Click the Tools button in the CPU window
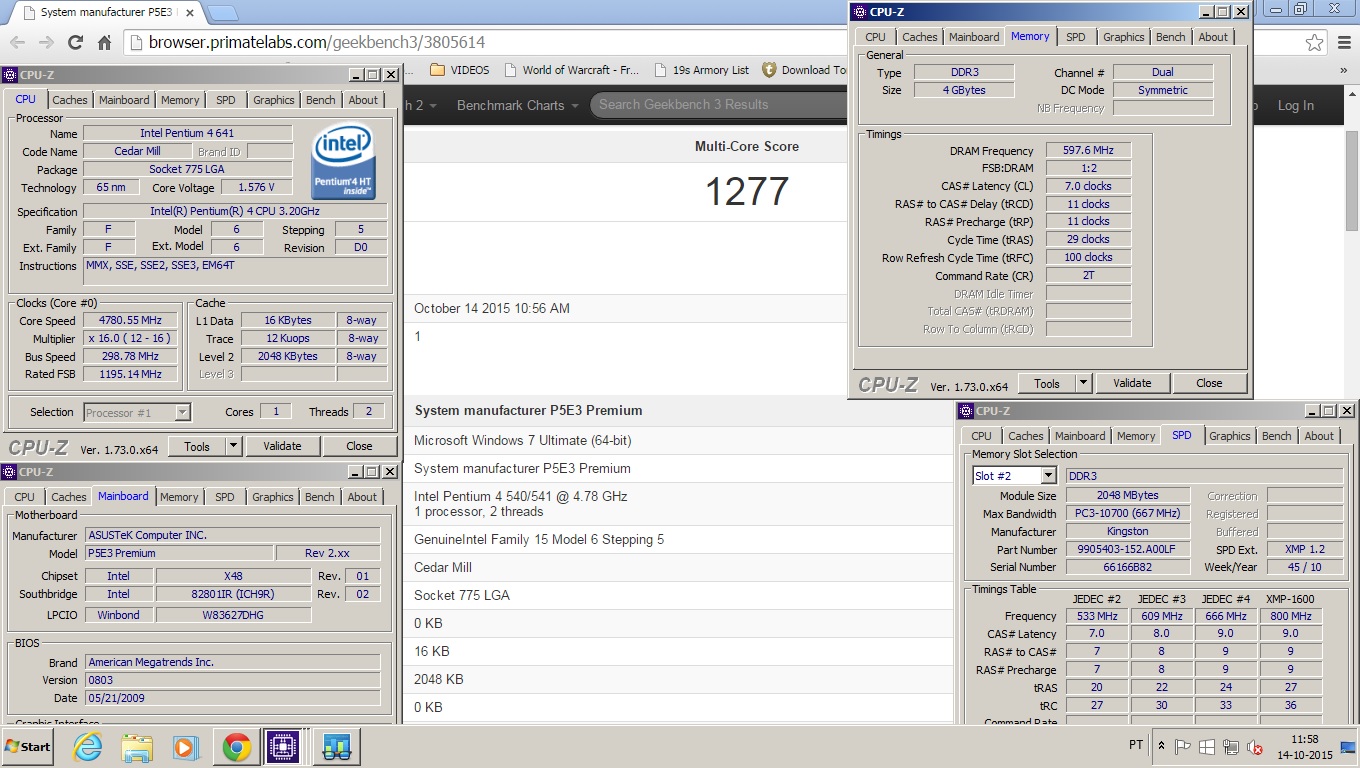Image resolution: width=1360 pixels, height=768 pixels. (197, 446)
